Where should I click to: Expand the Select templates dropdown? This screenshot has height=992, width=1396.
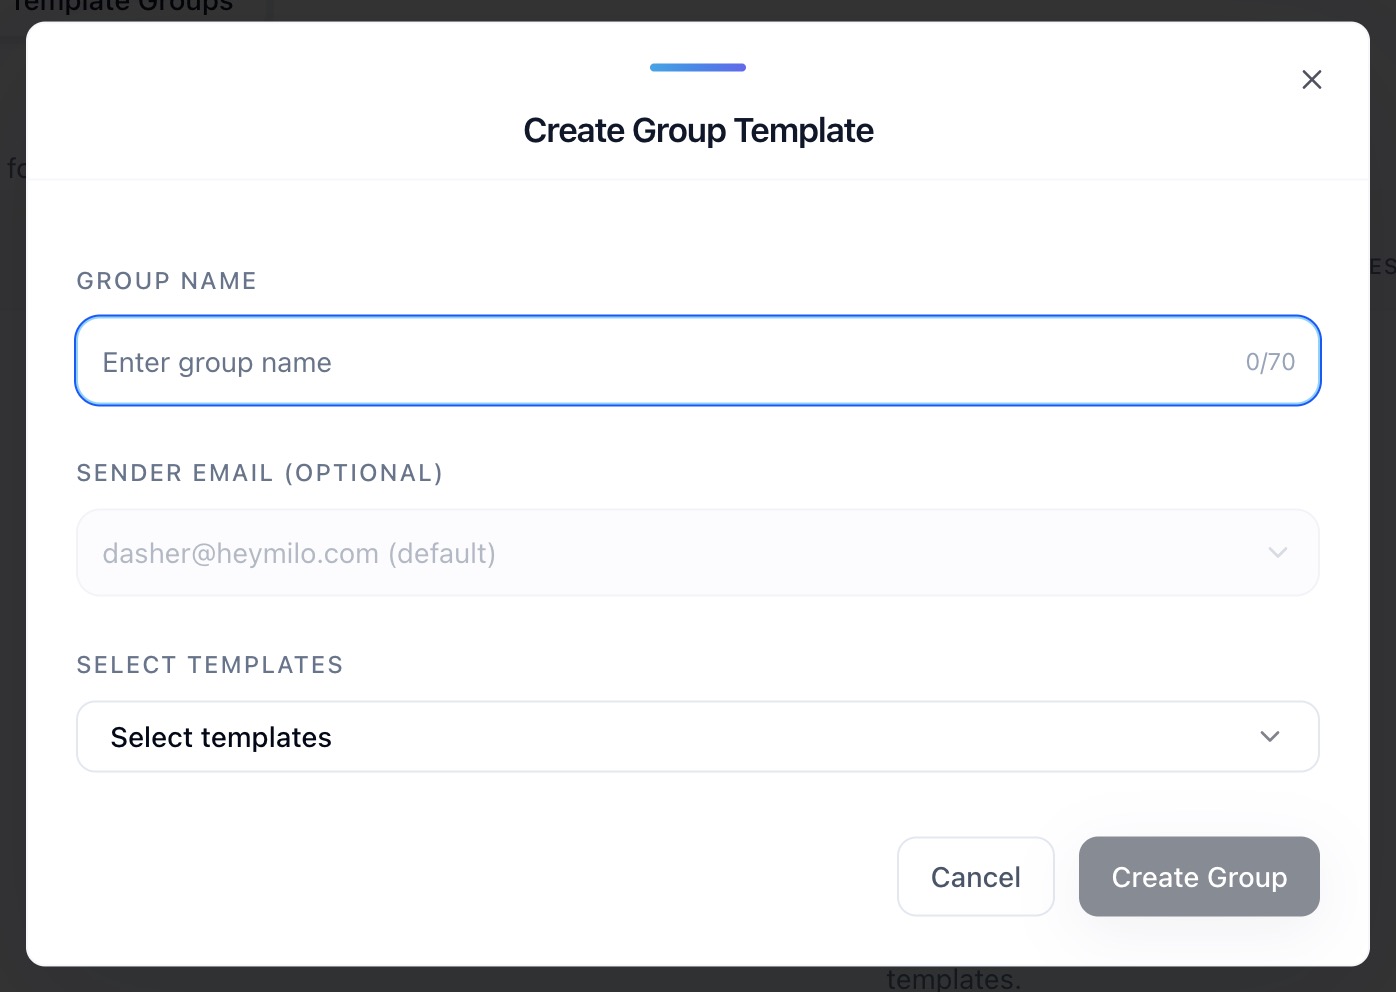(x=697, y=737)
